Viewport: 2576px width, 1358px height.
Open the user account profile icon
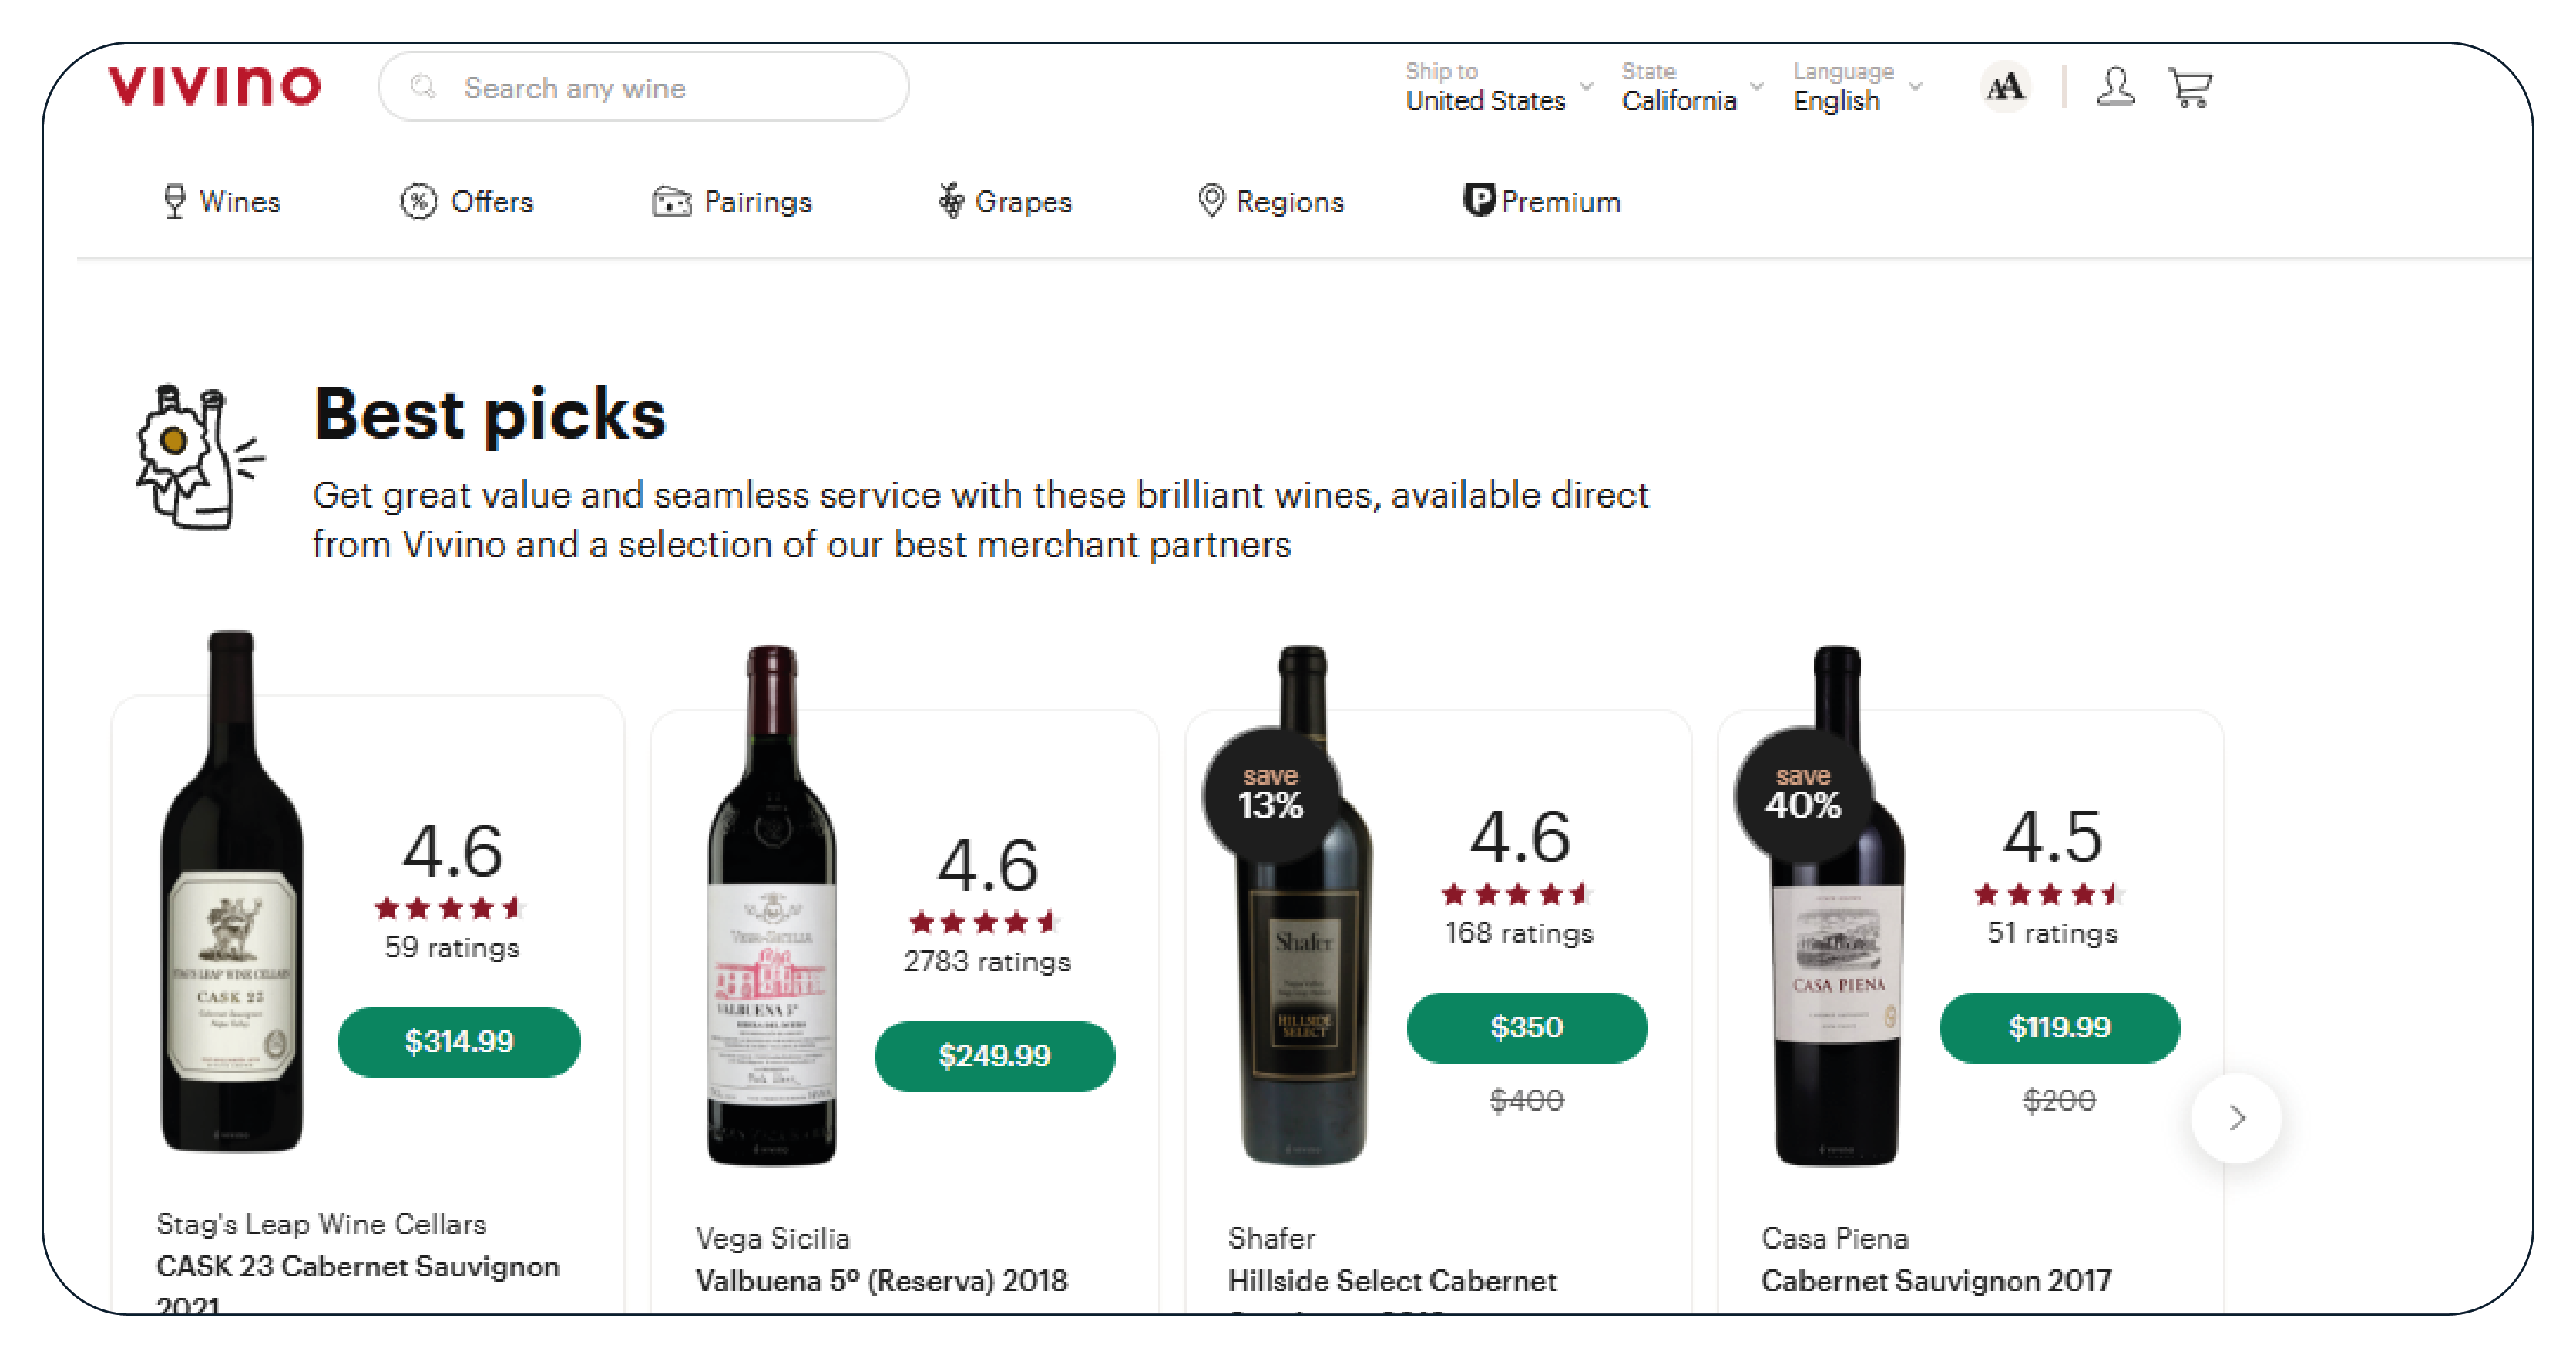[x=2114, y=87]
